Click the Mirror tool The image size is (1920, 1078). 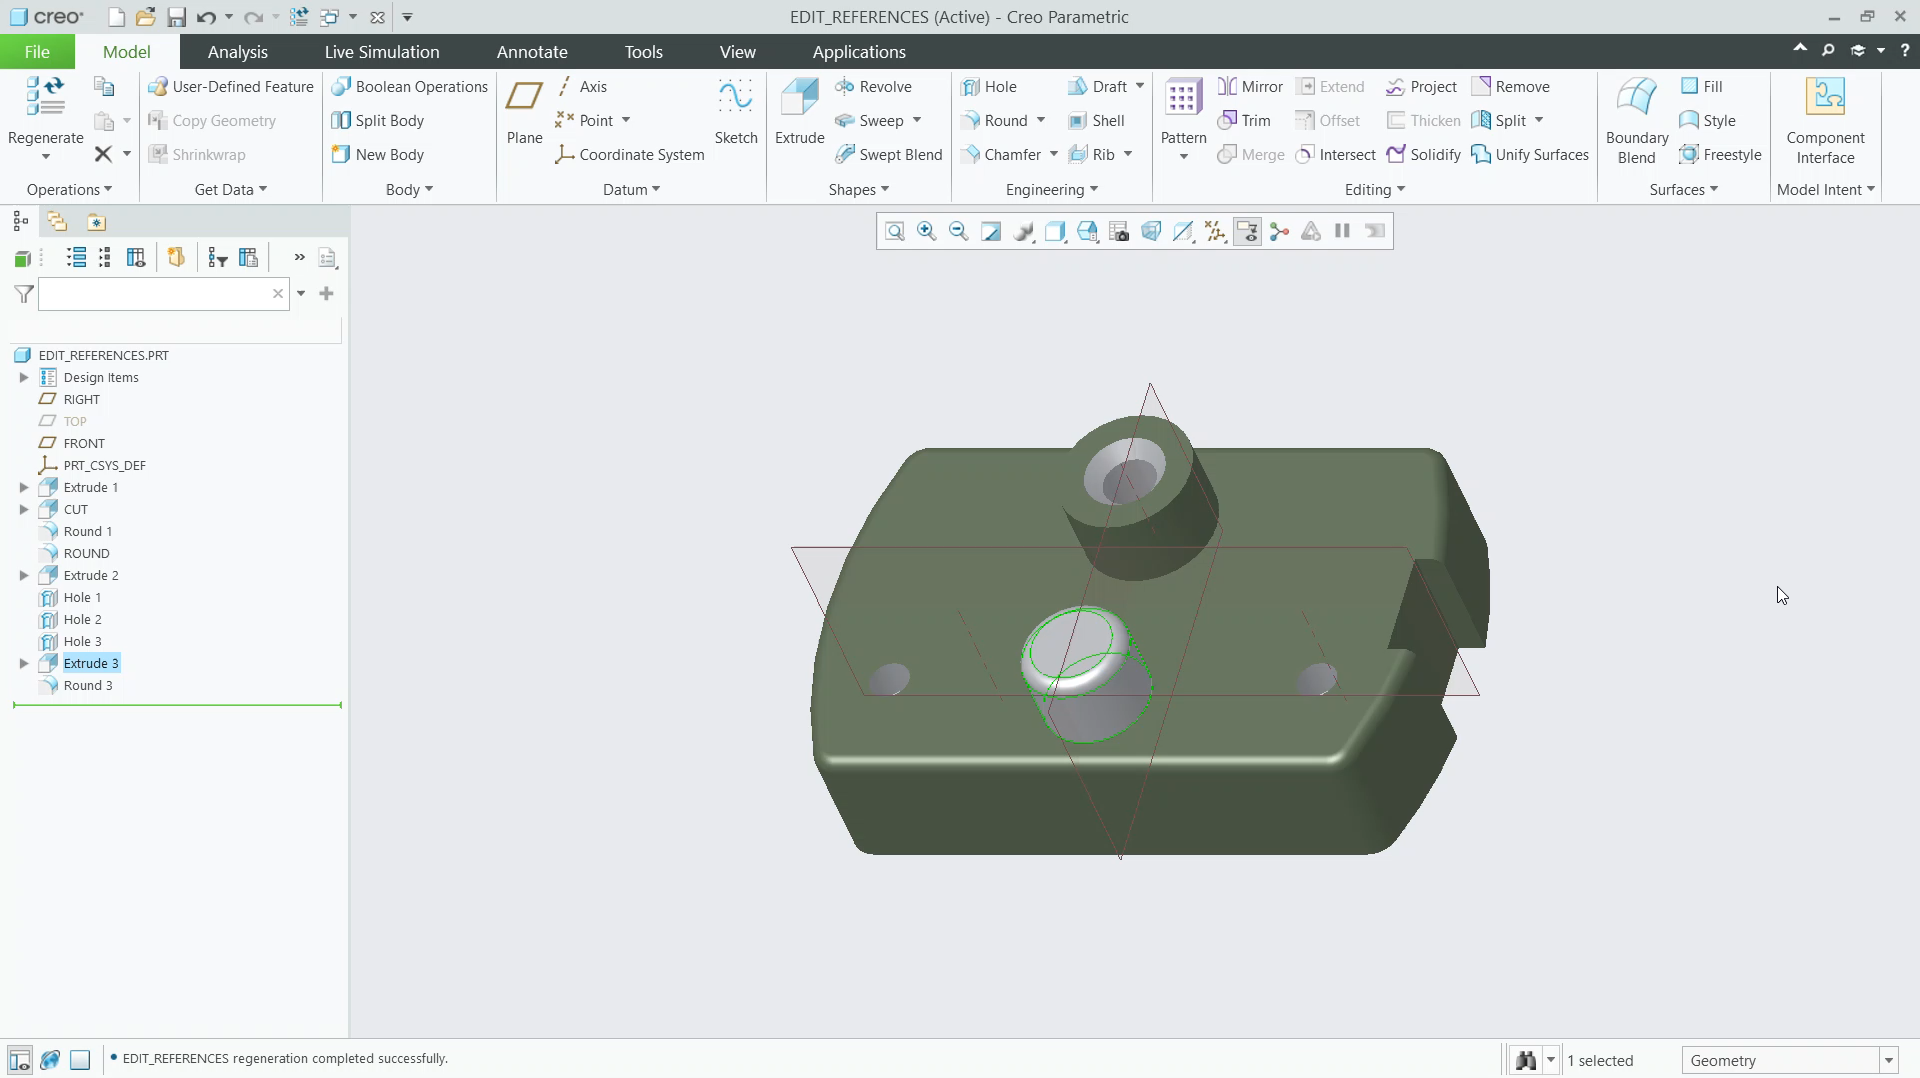[1250, 87]
